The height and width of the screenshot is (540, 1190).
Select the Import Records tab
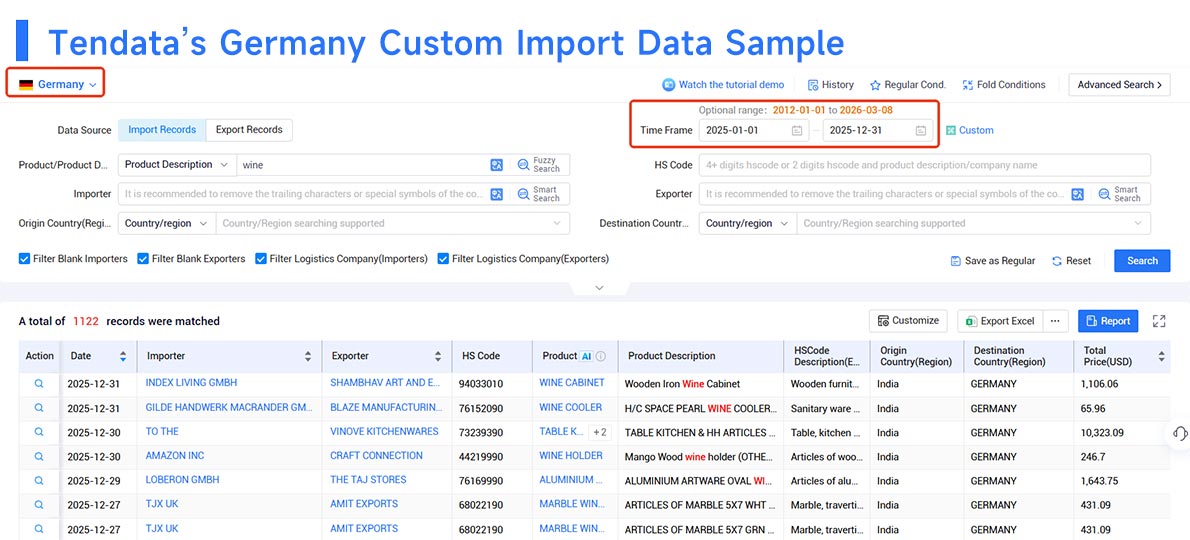[162, 130]
